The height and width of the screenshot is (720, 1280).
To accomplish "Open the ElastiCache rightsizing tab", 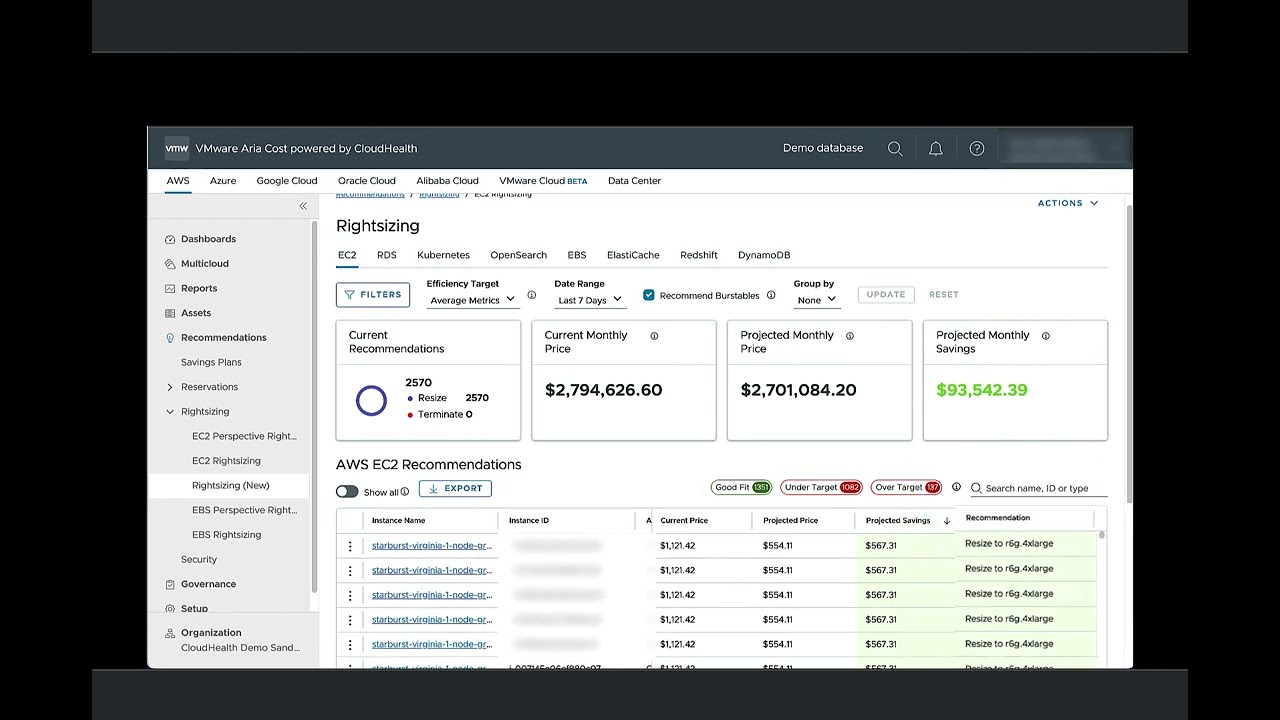I will click(x=633, y=255).
